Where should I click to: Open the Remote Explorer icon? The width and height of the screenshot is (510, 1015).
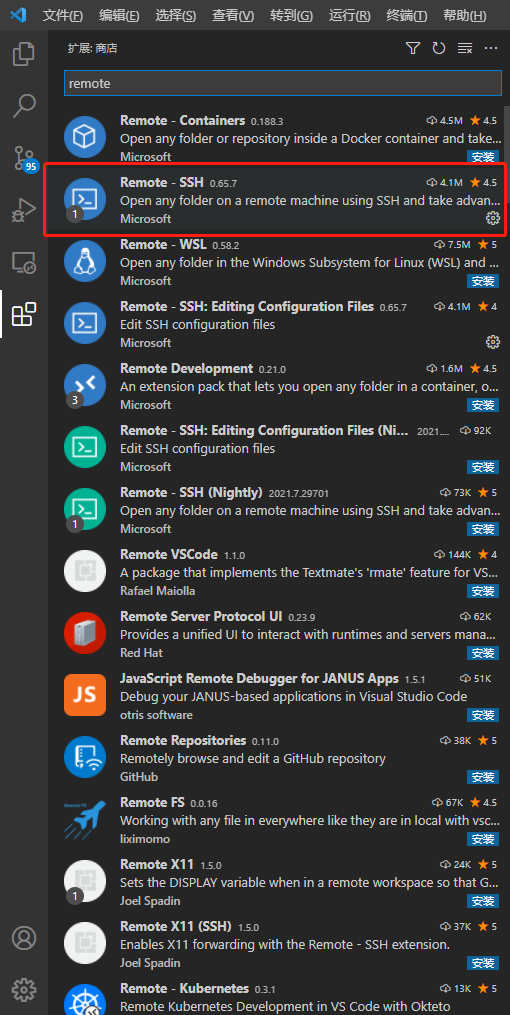[24, 262]
